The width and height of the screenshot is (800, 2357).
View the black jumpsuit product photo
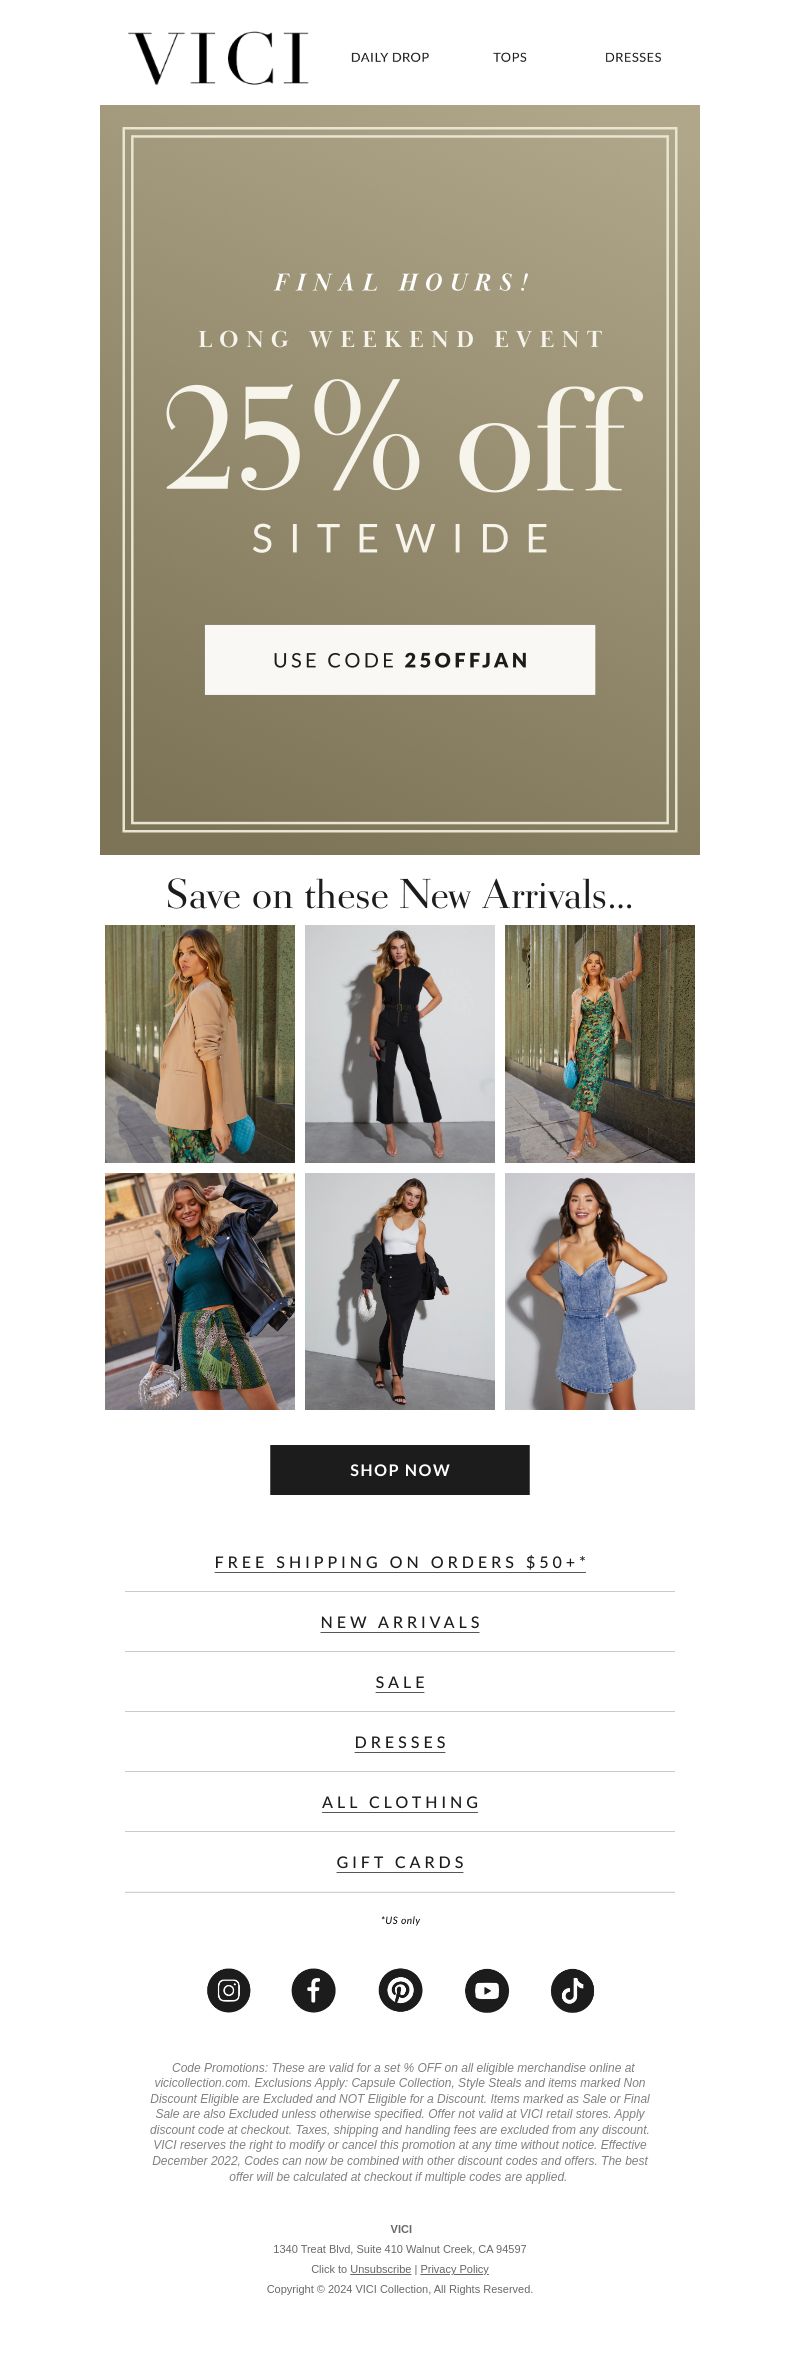click(400, 1044)
